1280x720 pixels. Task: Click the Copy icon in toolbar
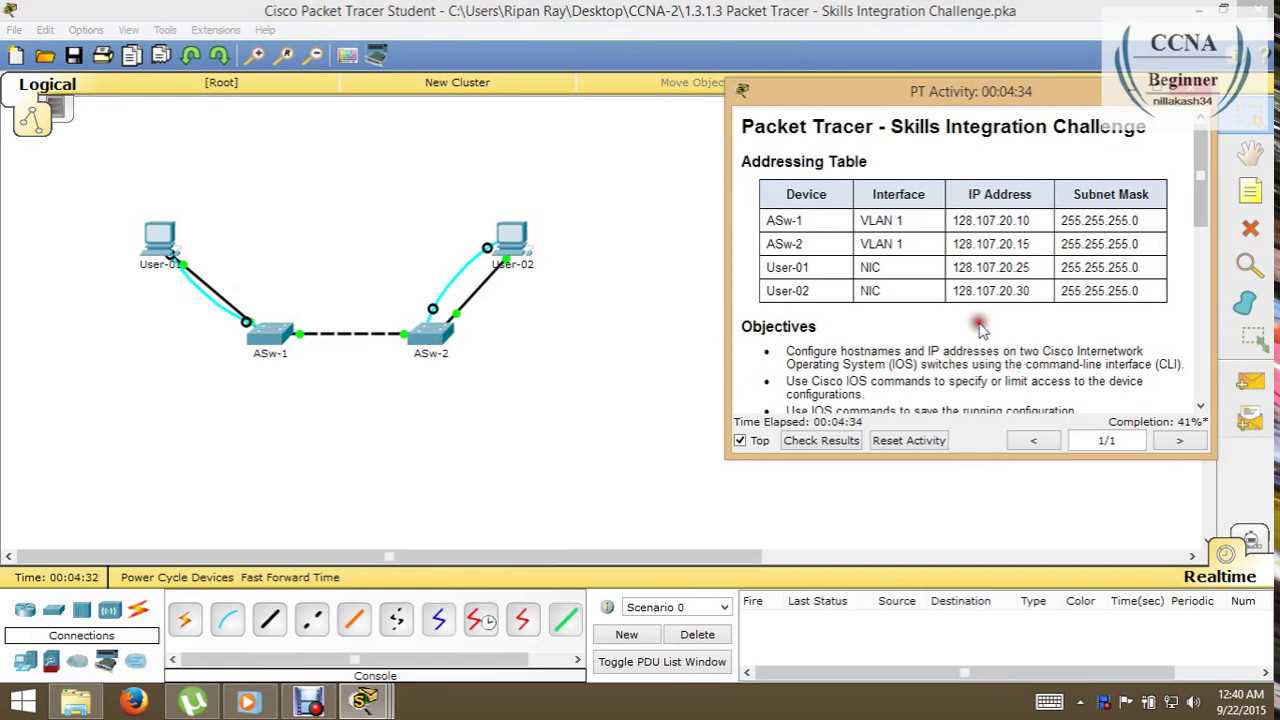[132, 56]
